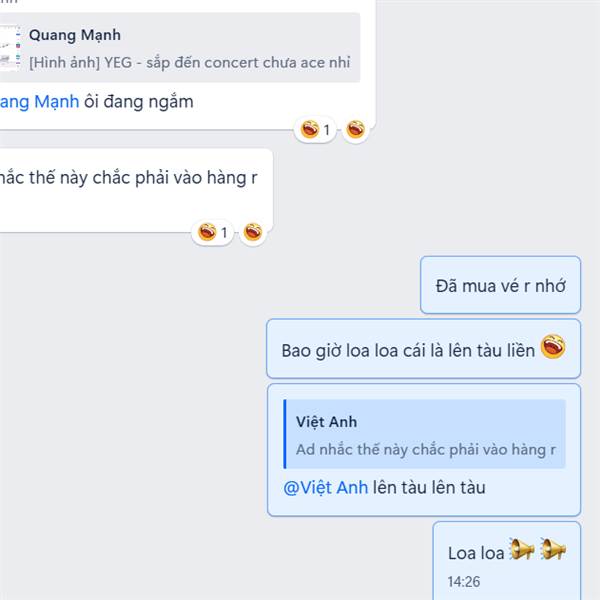Click the 'Loa loa' message text
The height and width of the screenshot is (600, 600).
pyautogui.click(x=476, y=553)
